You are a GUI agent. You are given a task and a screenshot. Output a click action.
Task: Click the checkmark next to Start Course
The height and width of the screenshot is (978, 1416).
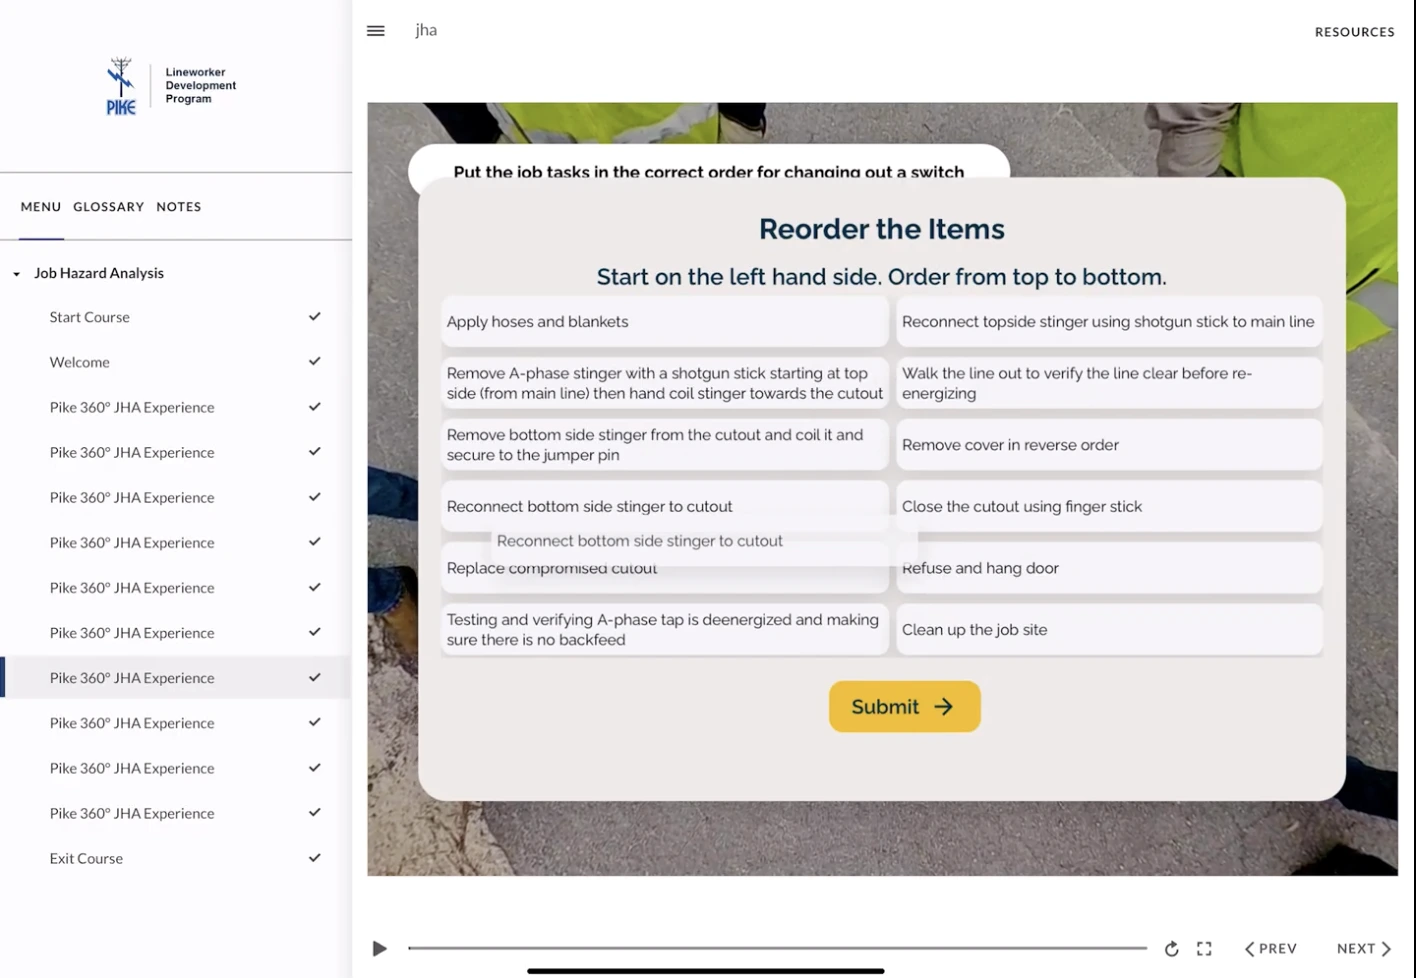click(314, 316)
